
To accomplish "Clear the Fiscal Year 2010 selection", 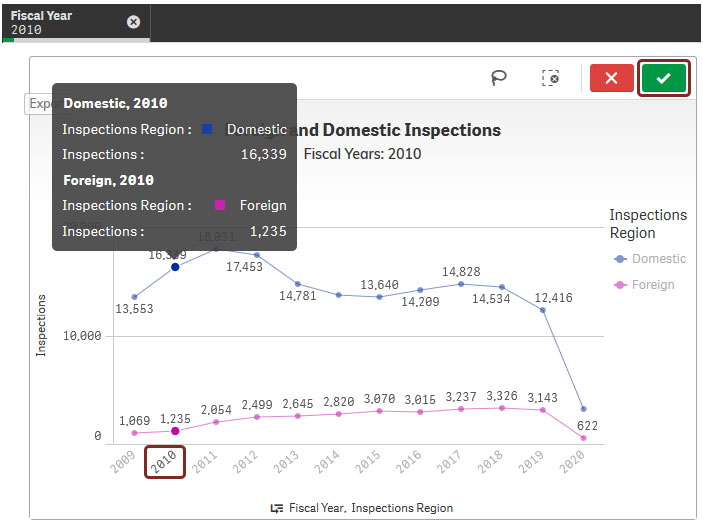I will click(134, 22).
